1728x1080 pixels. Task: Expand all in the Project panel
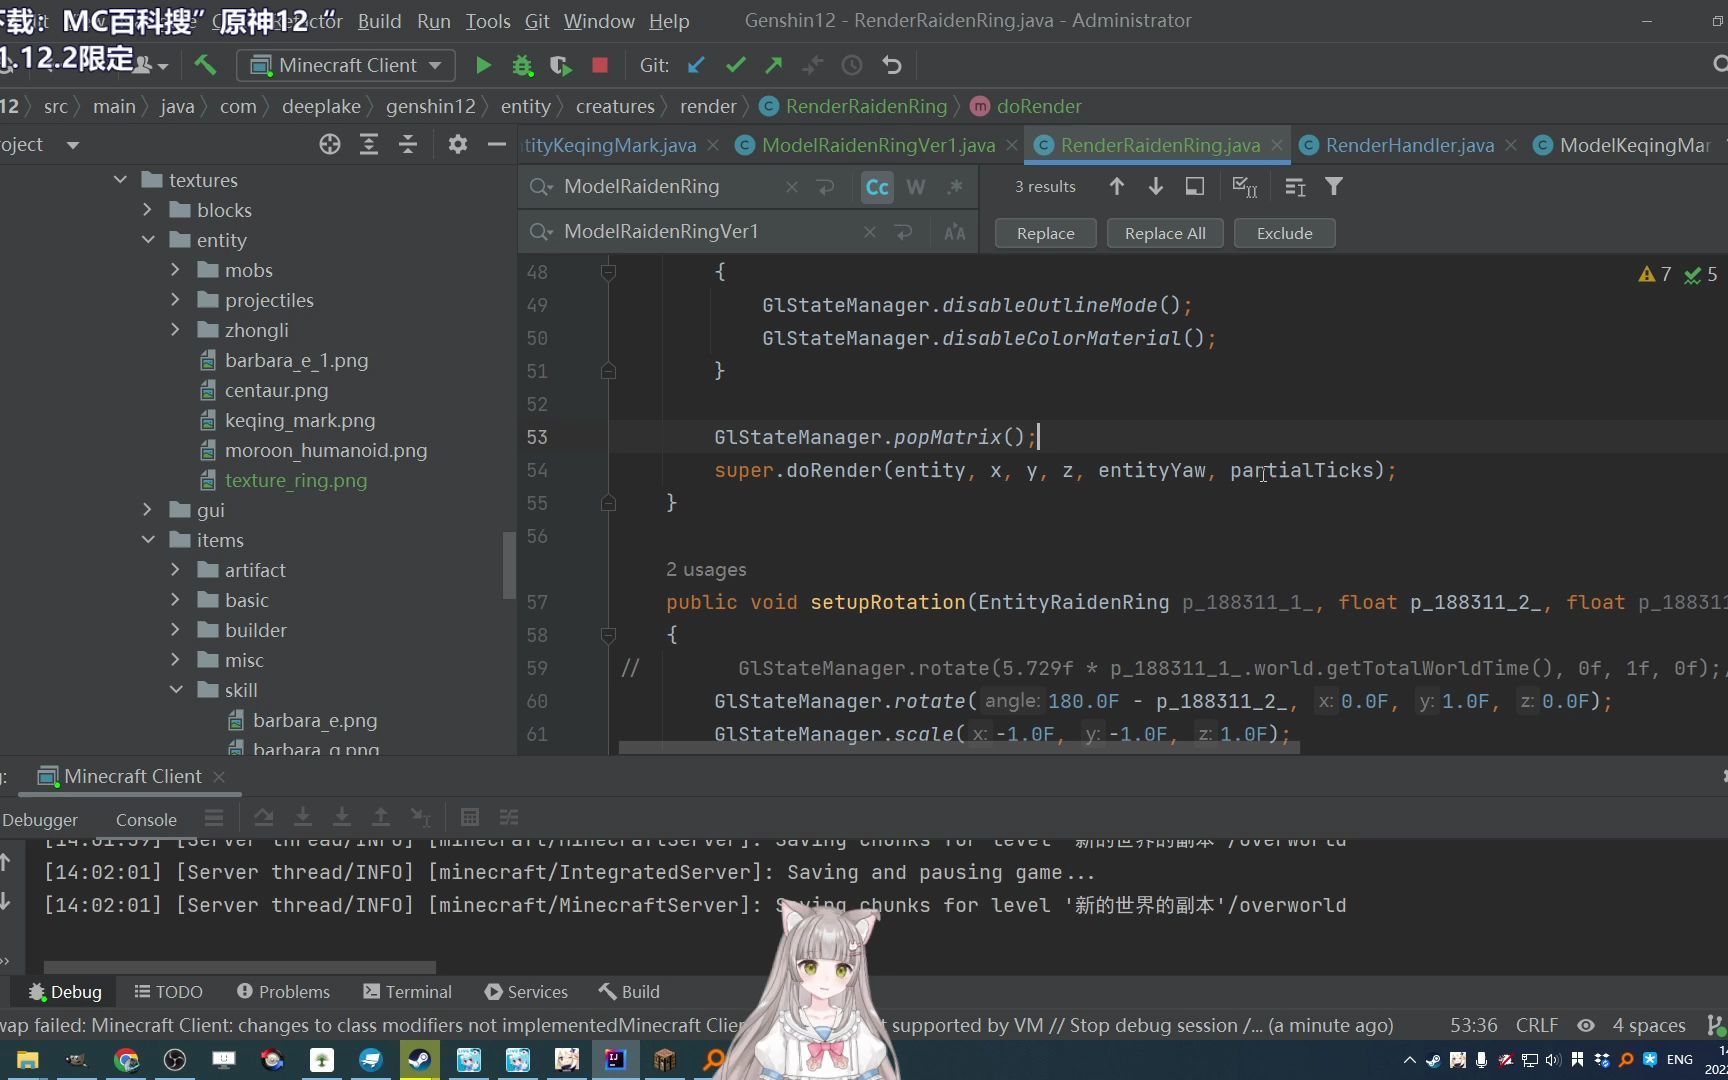tap(369, 145)
